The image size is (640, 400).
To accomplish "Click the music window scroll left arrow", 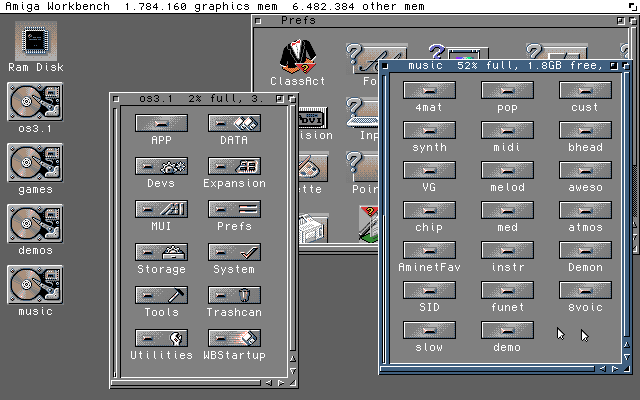I will click(x=603, y=369).
